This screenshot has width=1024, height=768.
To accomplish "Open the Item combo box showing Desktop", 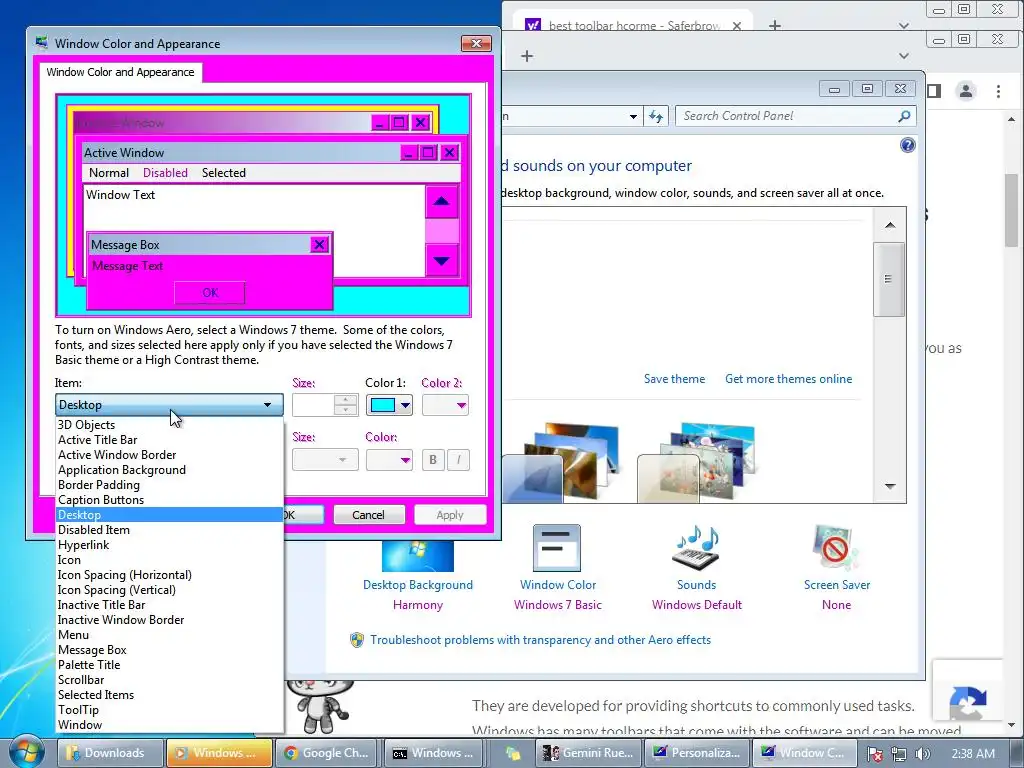I will [x=169, y=405].
